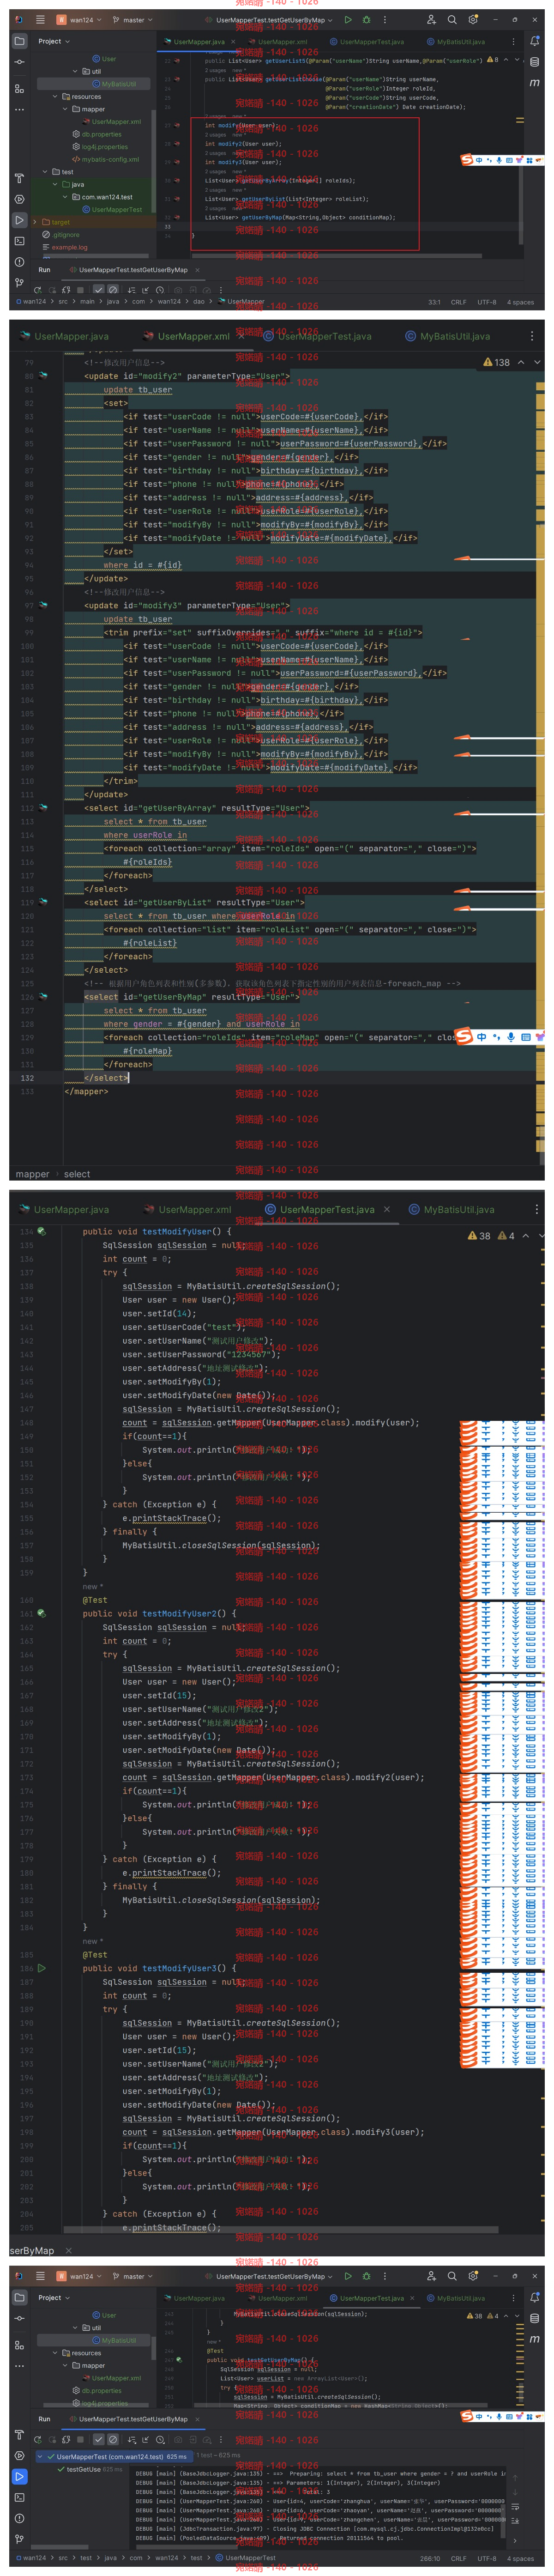This screenshot has width=554, height=2576.
Task: Open Notifications bell in window showing 33:1
Action: [x=535, y=41]
